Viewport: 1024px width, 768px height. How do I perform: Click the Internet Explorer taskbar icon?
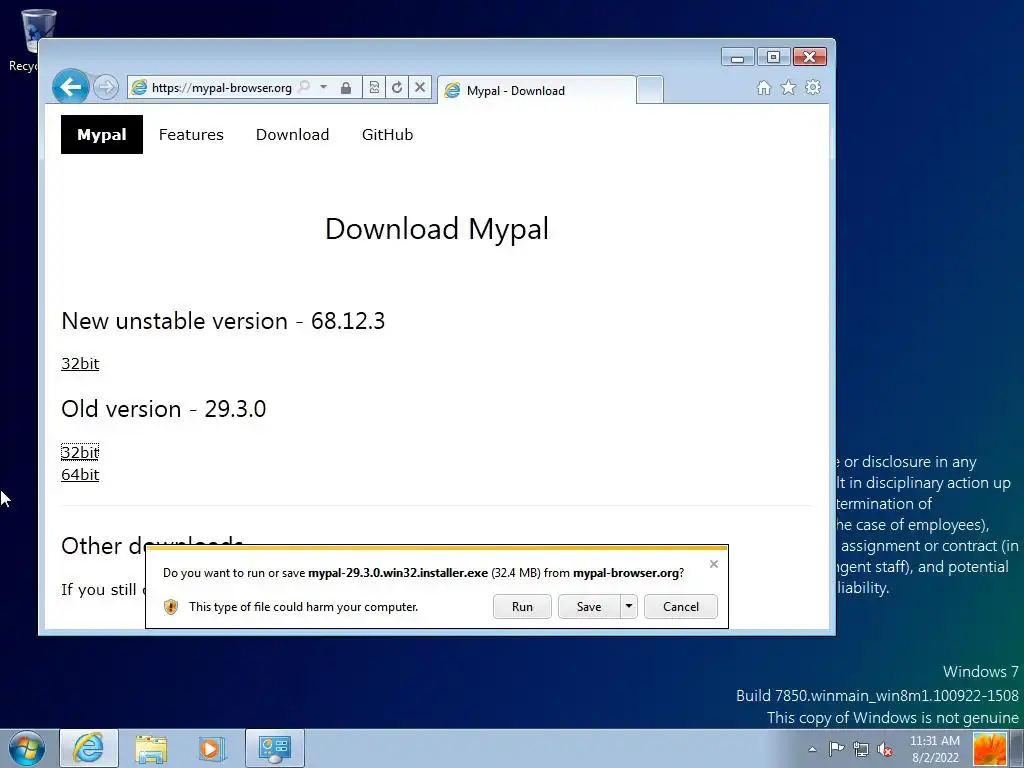click(88, 748)
